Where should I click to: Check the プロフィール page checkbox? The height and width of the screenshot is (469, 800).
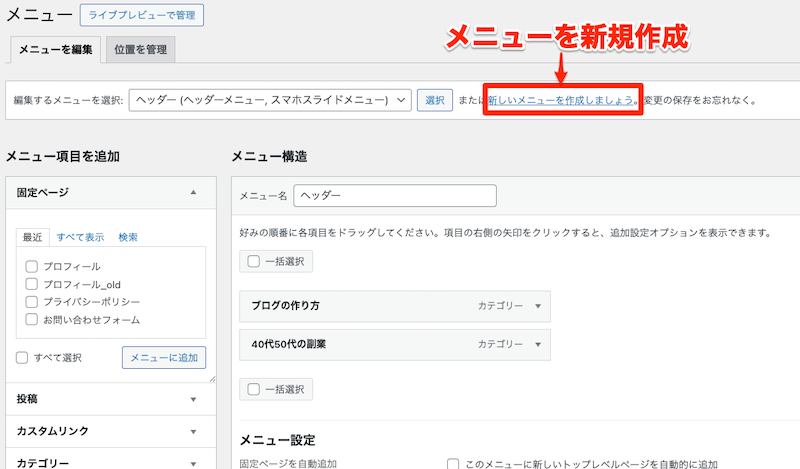(x=32, y=267)
